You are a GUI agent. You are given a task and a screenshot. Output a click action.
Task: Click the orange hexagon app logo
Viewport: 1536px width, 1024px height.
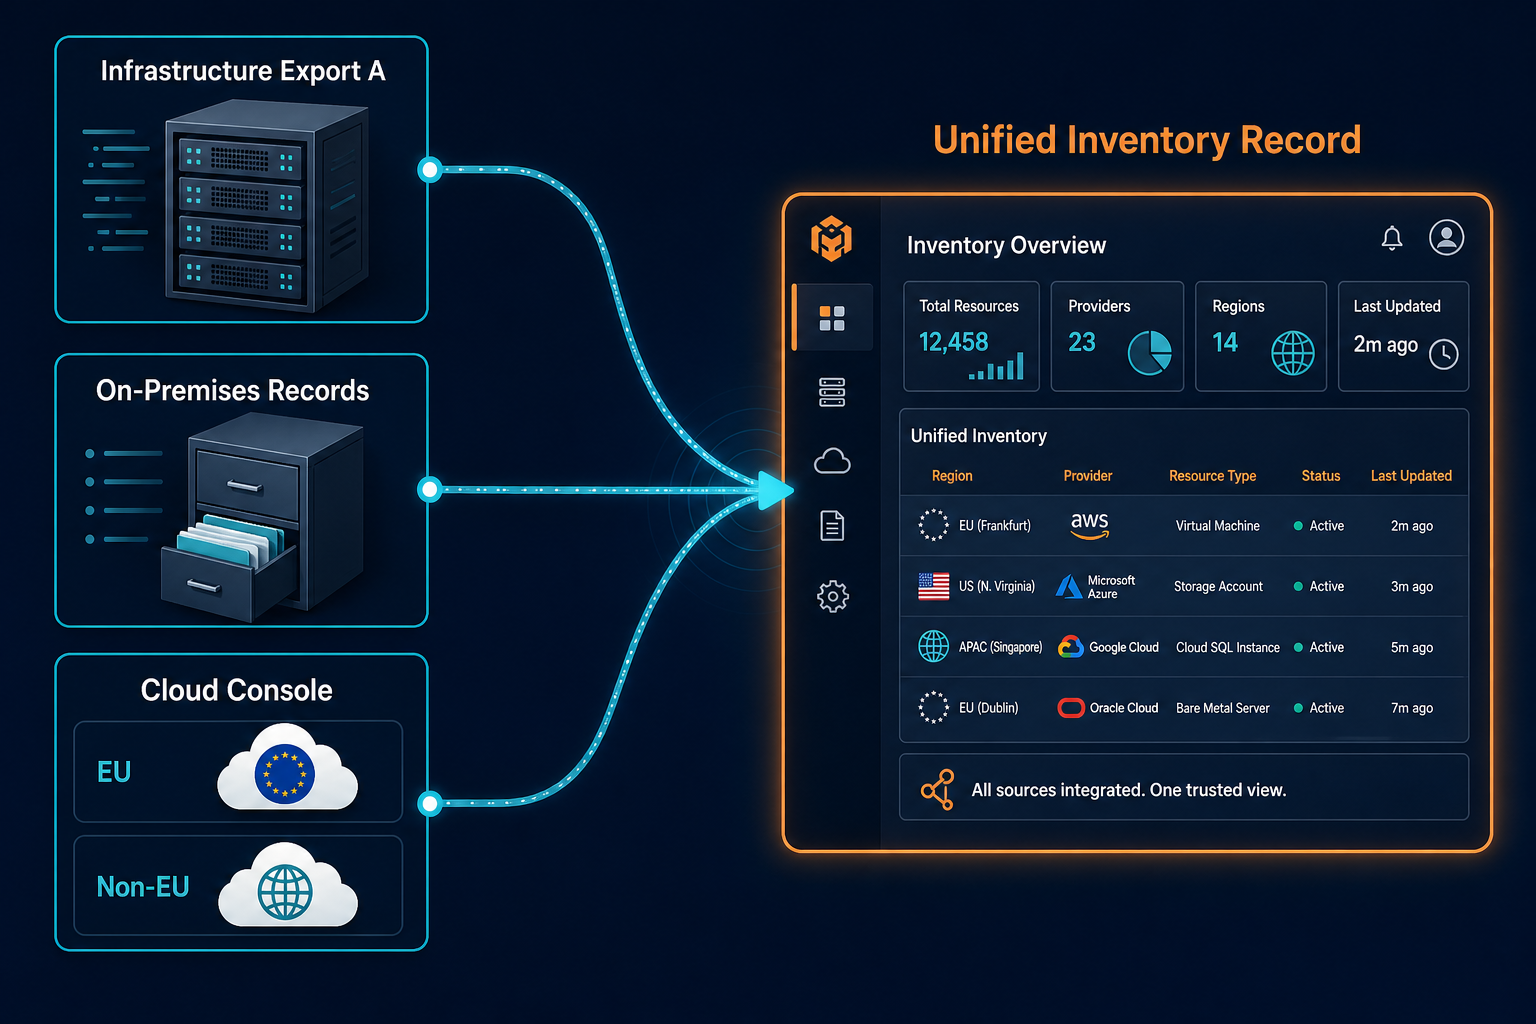click(831, 239)
